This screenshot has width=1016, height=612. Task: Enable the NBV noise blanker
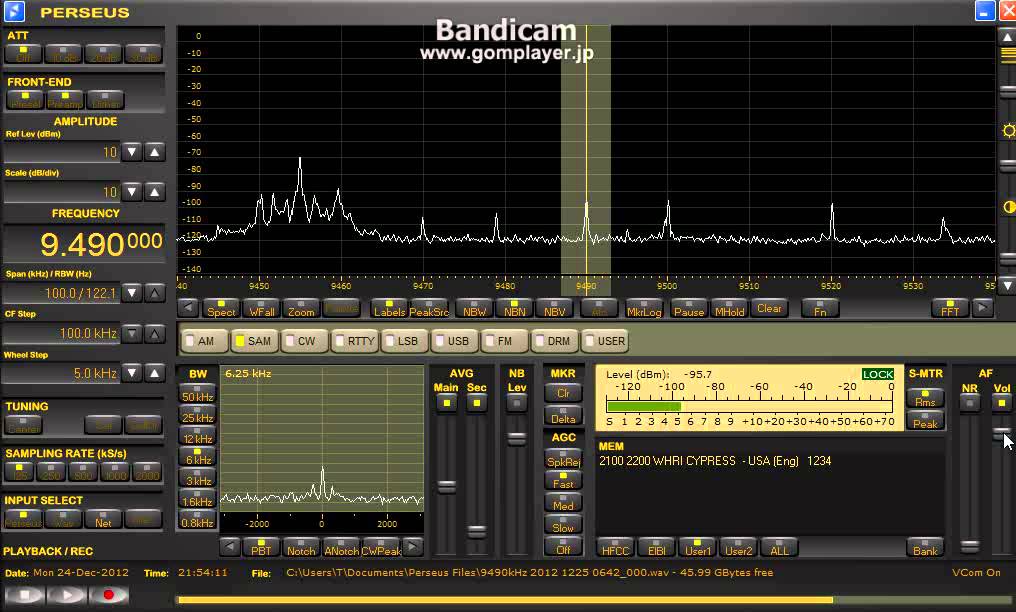(555, 308)
